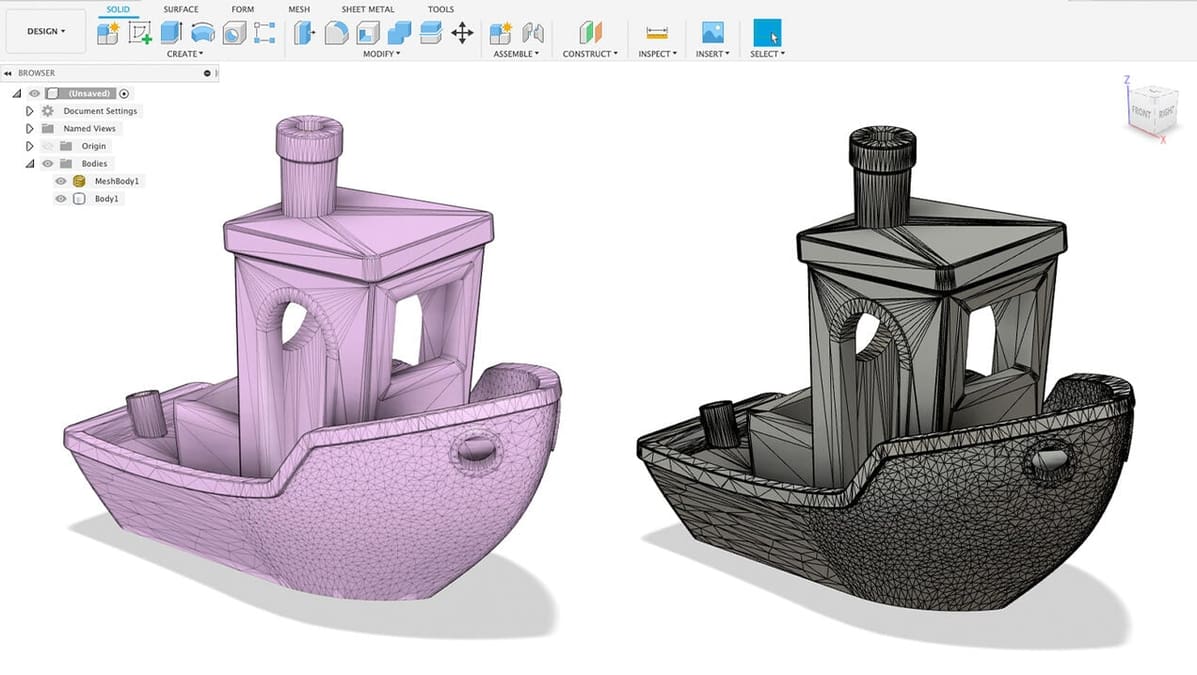Toggle visibility of Body1

[x=60, y=197]
